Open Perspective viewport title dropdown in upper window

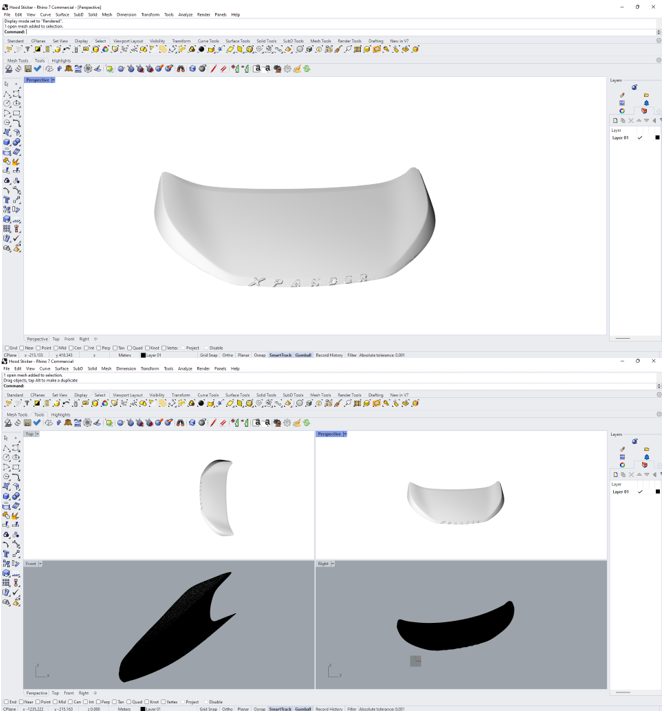[x=53, y=80]
